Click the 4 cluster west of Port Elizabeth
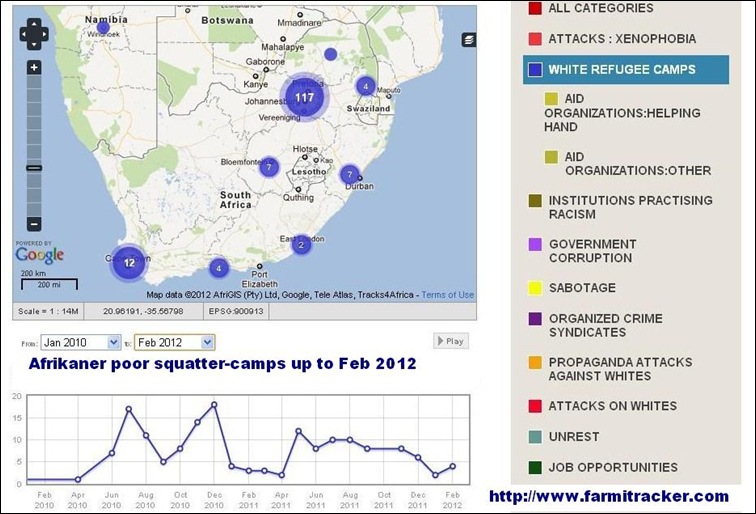The image size is (756, 514). coord(219,268)
